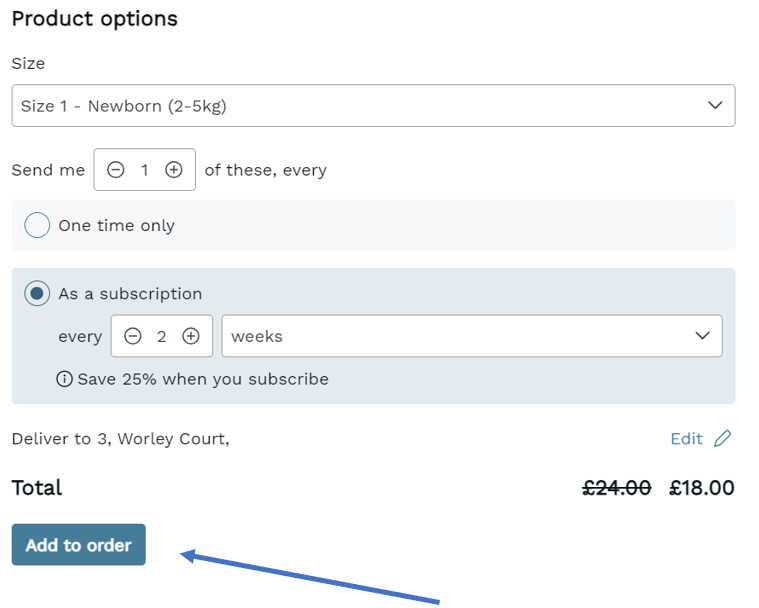Click the interval value 2 in the stepper
Viewport: 759px width, 608px height.
[x=161, y=336]
